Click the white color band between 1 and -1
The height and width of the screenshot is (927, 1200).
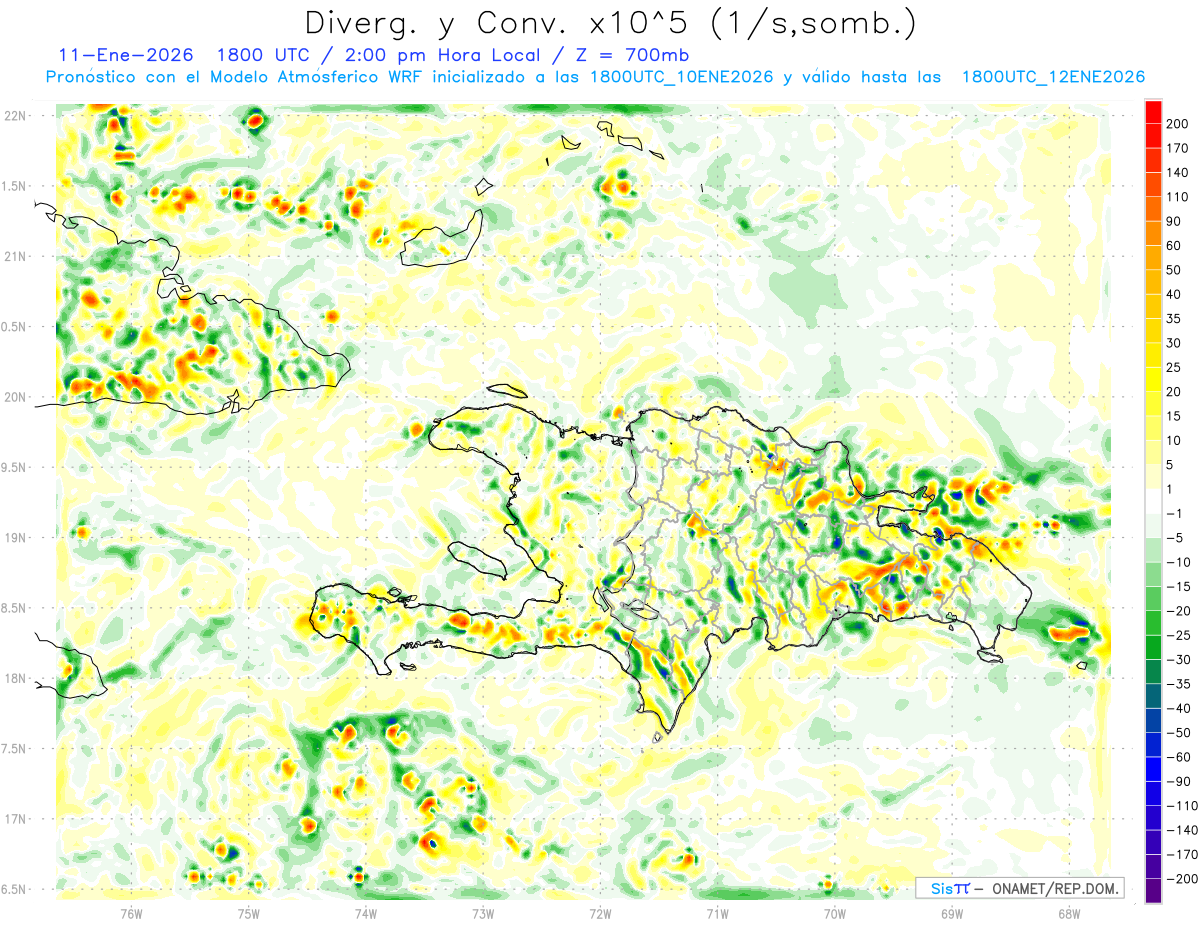coord(1153,501)
